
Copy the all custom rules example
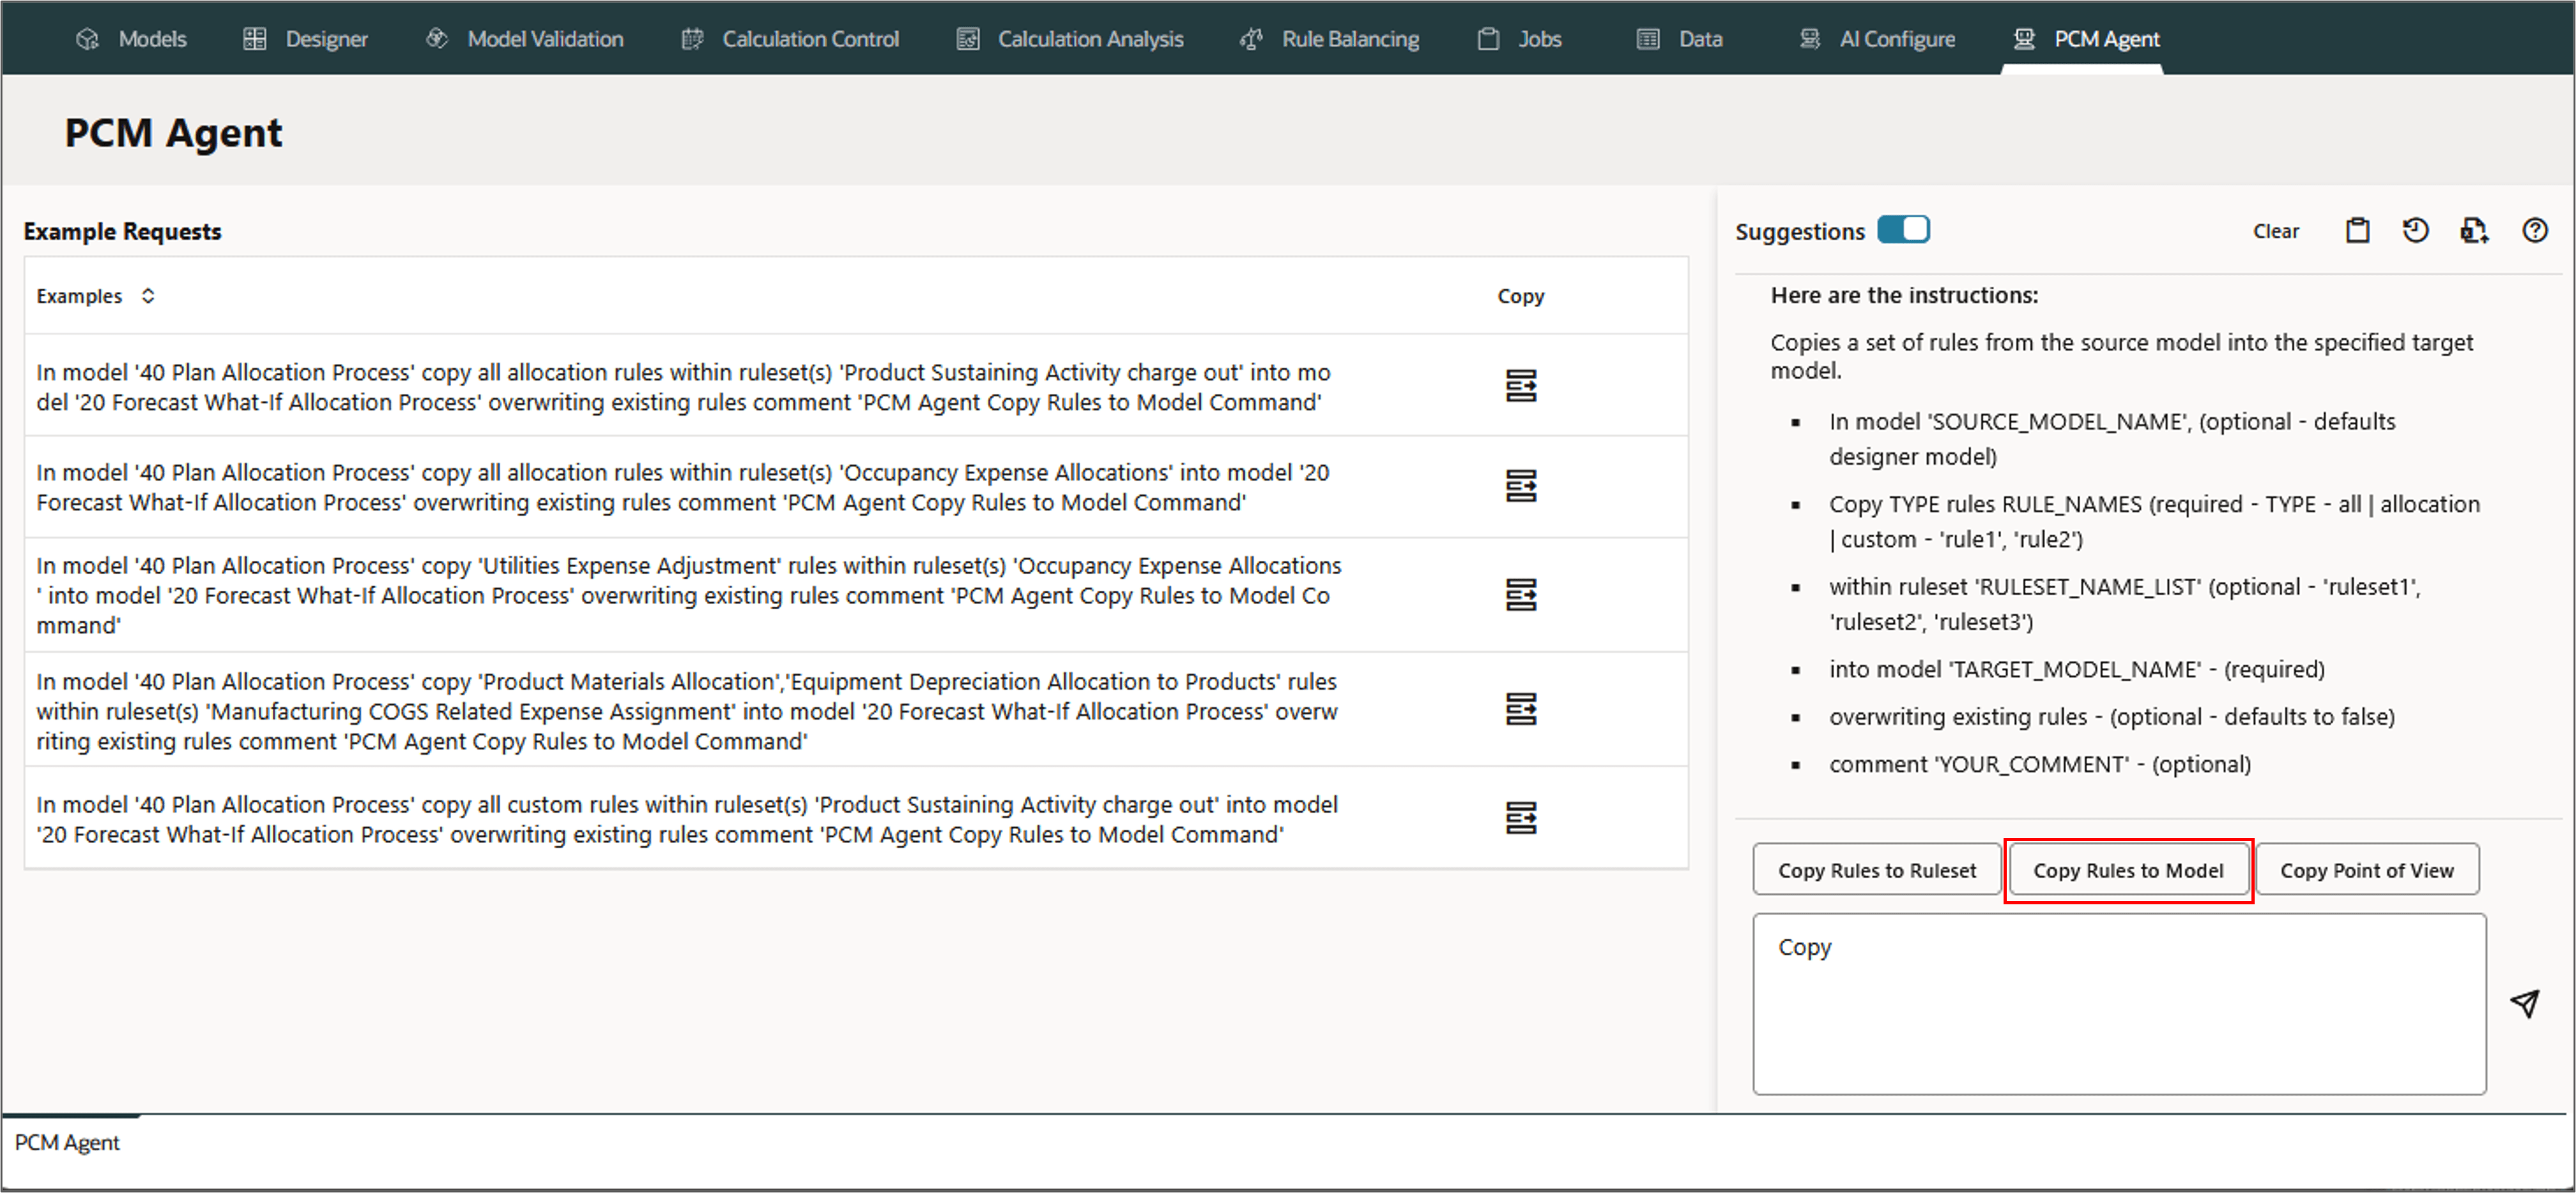click(x=1520, y=818)
